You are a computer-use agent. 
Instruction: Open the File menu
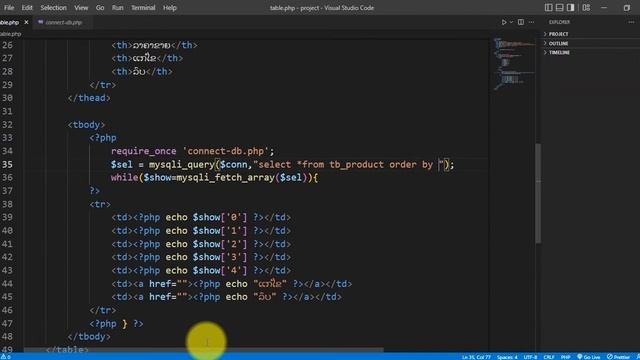(9, 7)
